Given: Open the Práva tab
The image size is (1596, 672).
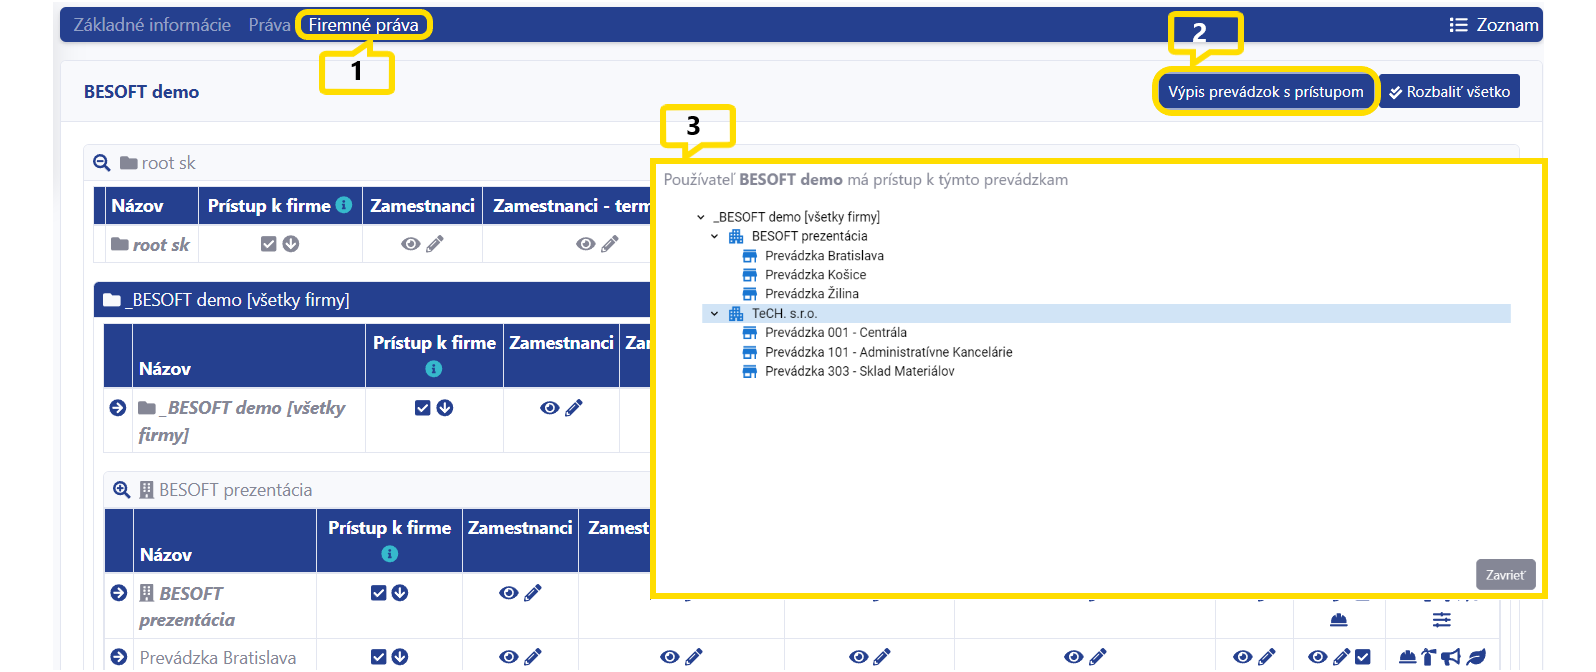Looking at the screenshot, I should [269, 25].
